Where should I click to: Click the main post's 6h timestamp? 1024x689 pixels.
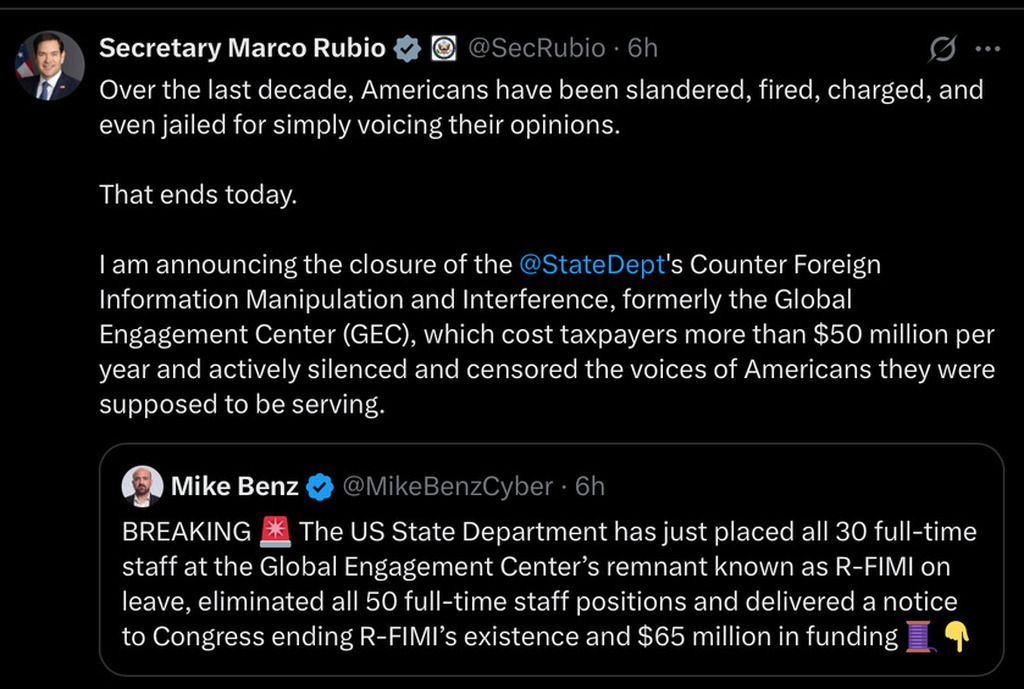642,47
